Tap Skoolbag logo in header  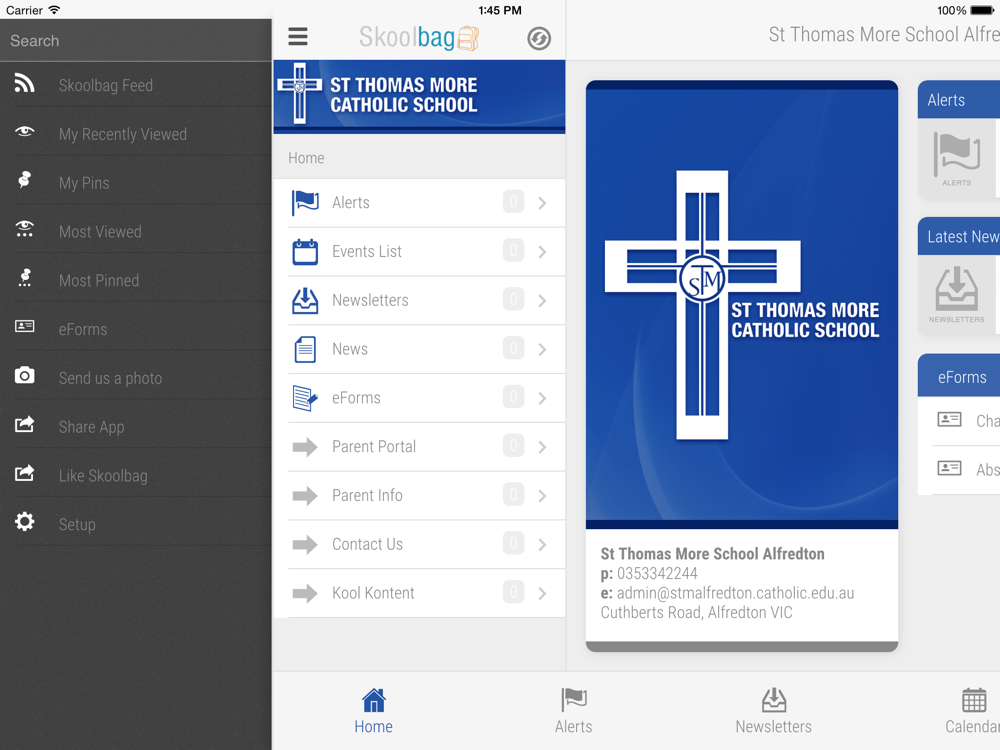click(419, 38)
